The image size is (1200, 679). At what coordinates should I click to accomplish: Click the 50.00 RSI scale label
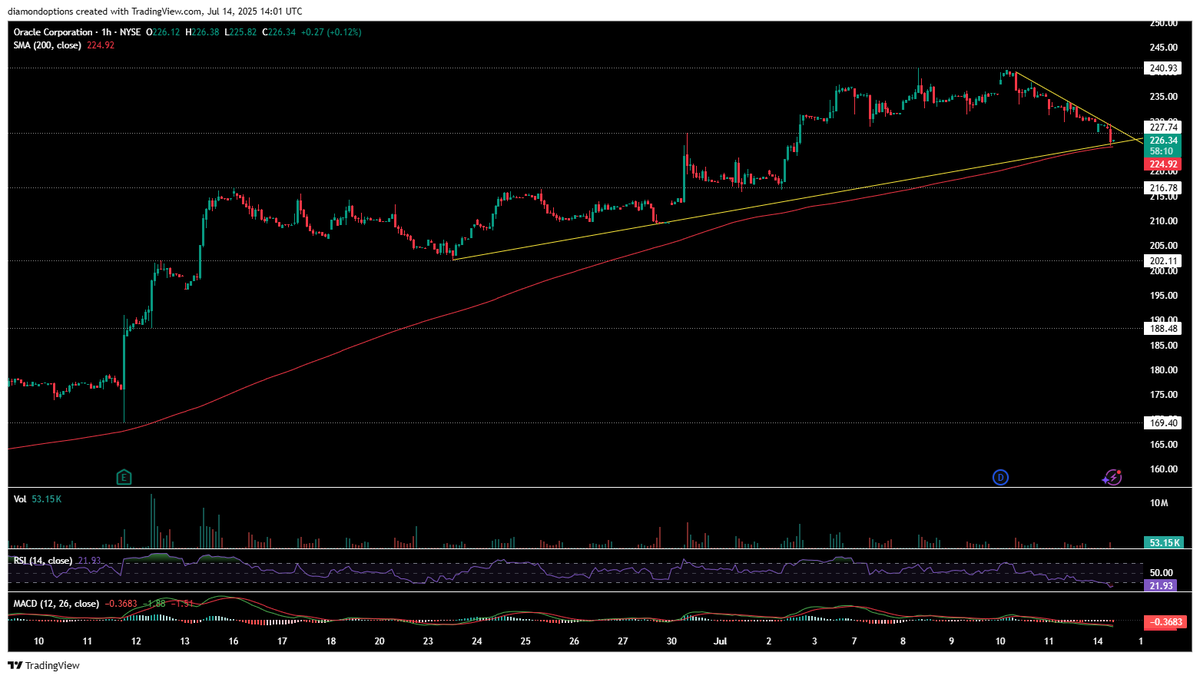[1161, 571]
